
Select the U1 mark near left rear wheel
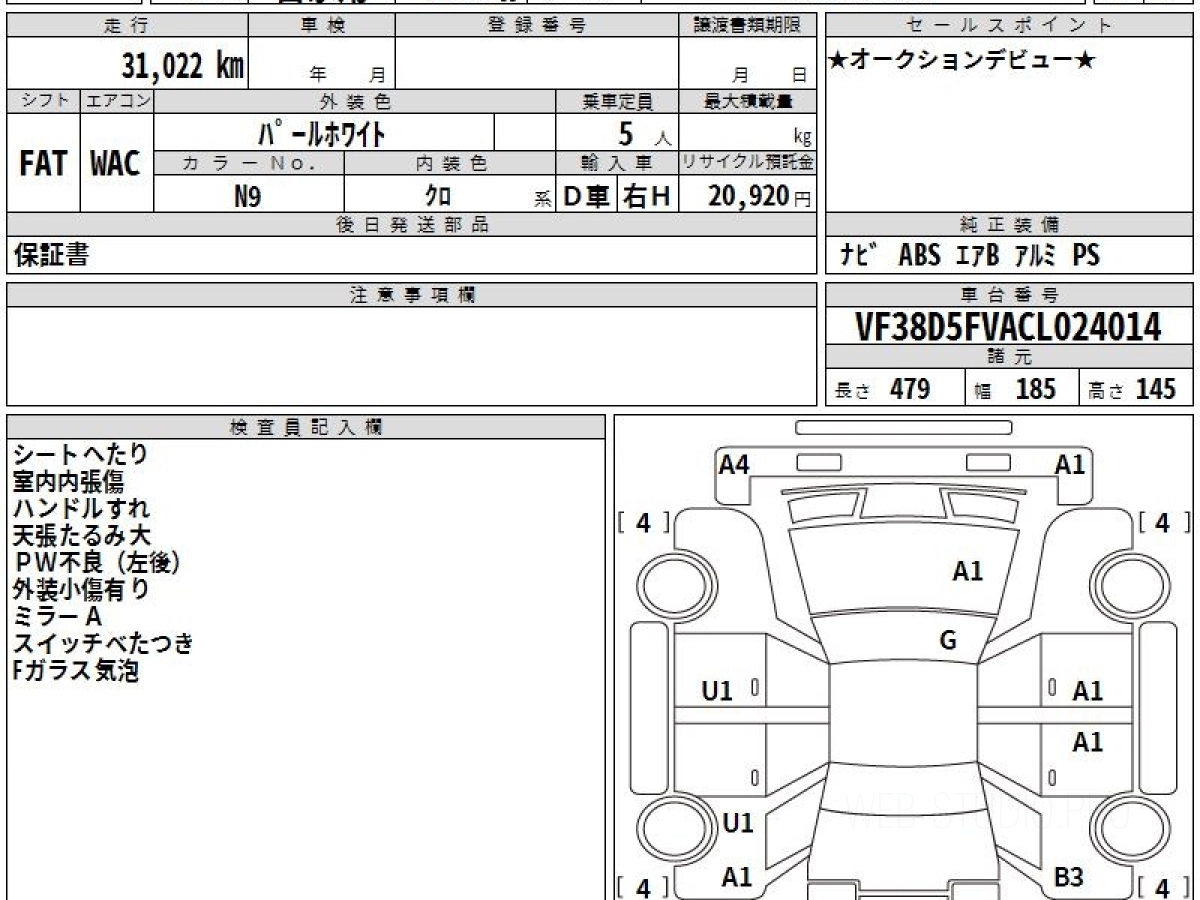[737, 823]
